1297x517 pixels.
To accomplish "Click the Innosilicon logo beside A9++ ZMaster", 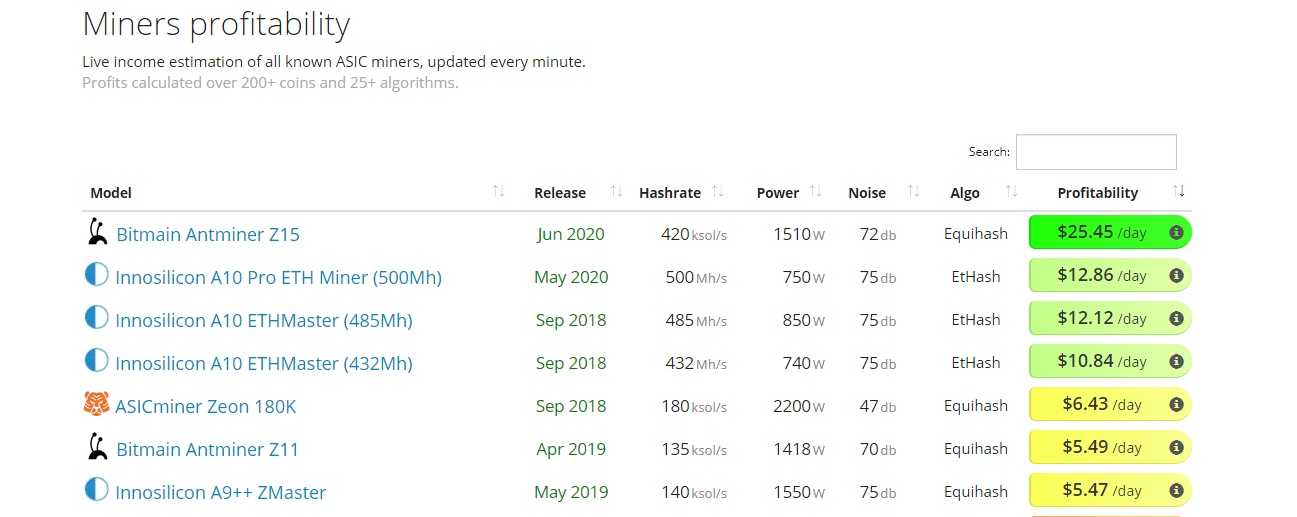I will click(97, 491).
